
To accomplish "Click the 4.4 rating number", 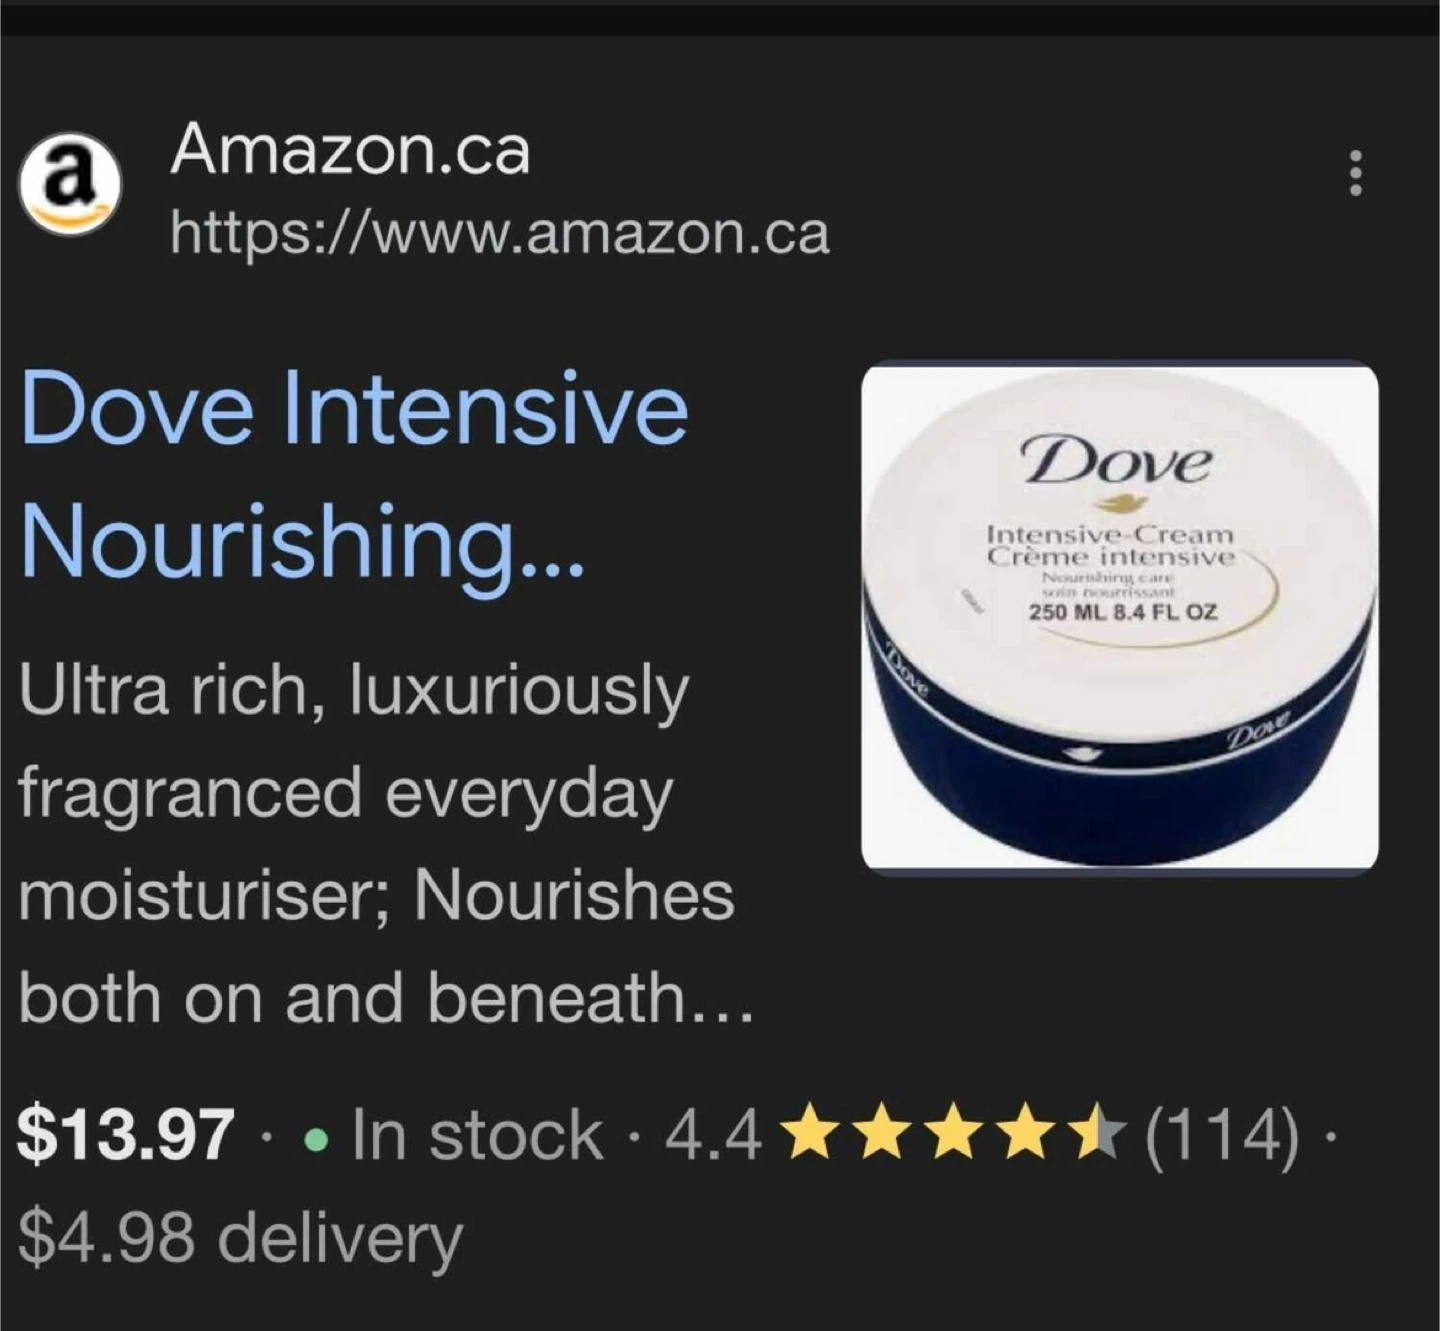I will [x=713, y=1137].
